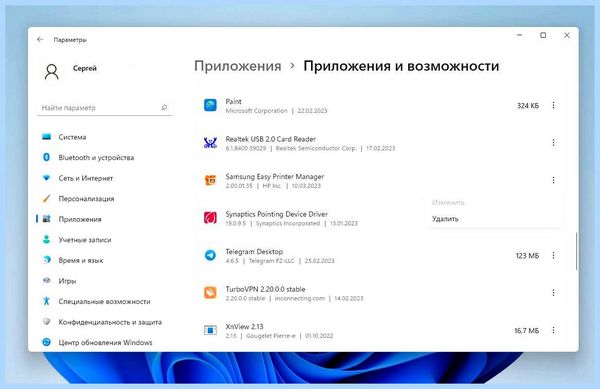
Task: Click the app list vertical scrollbar
Action: [576, 251]
